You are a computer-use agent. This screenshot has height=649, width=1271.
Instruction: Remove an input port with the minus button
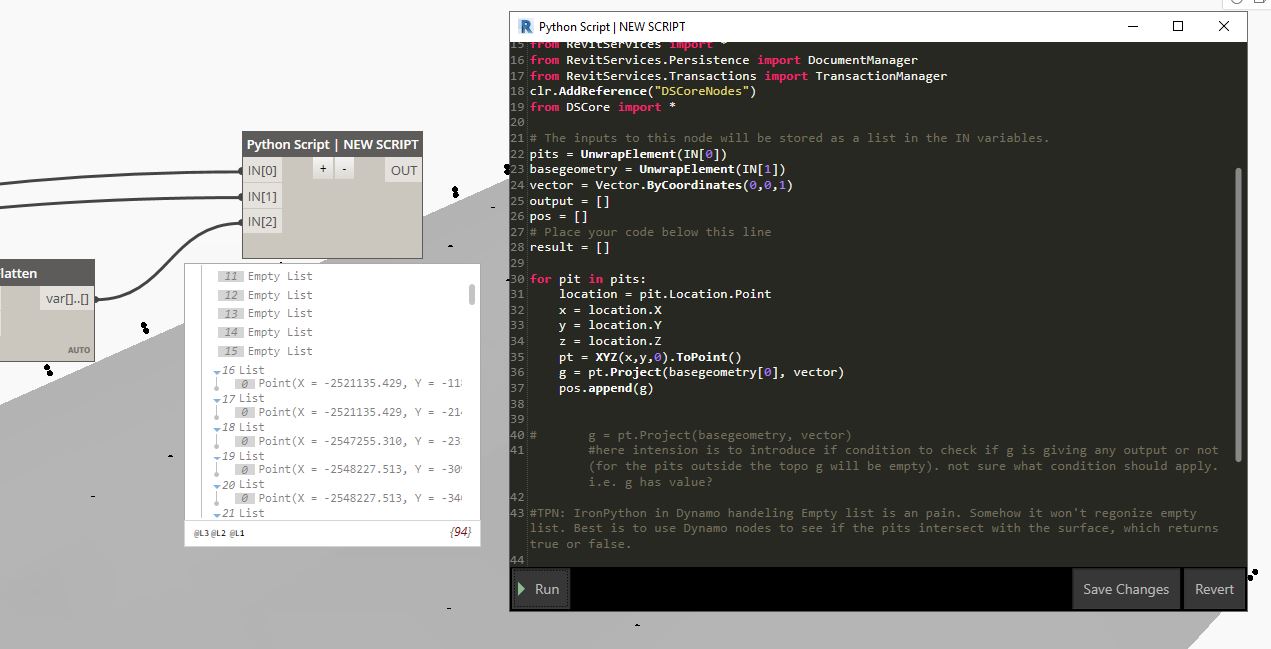344,169
